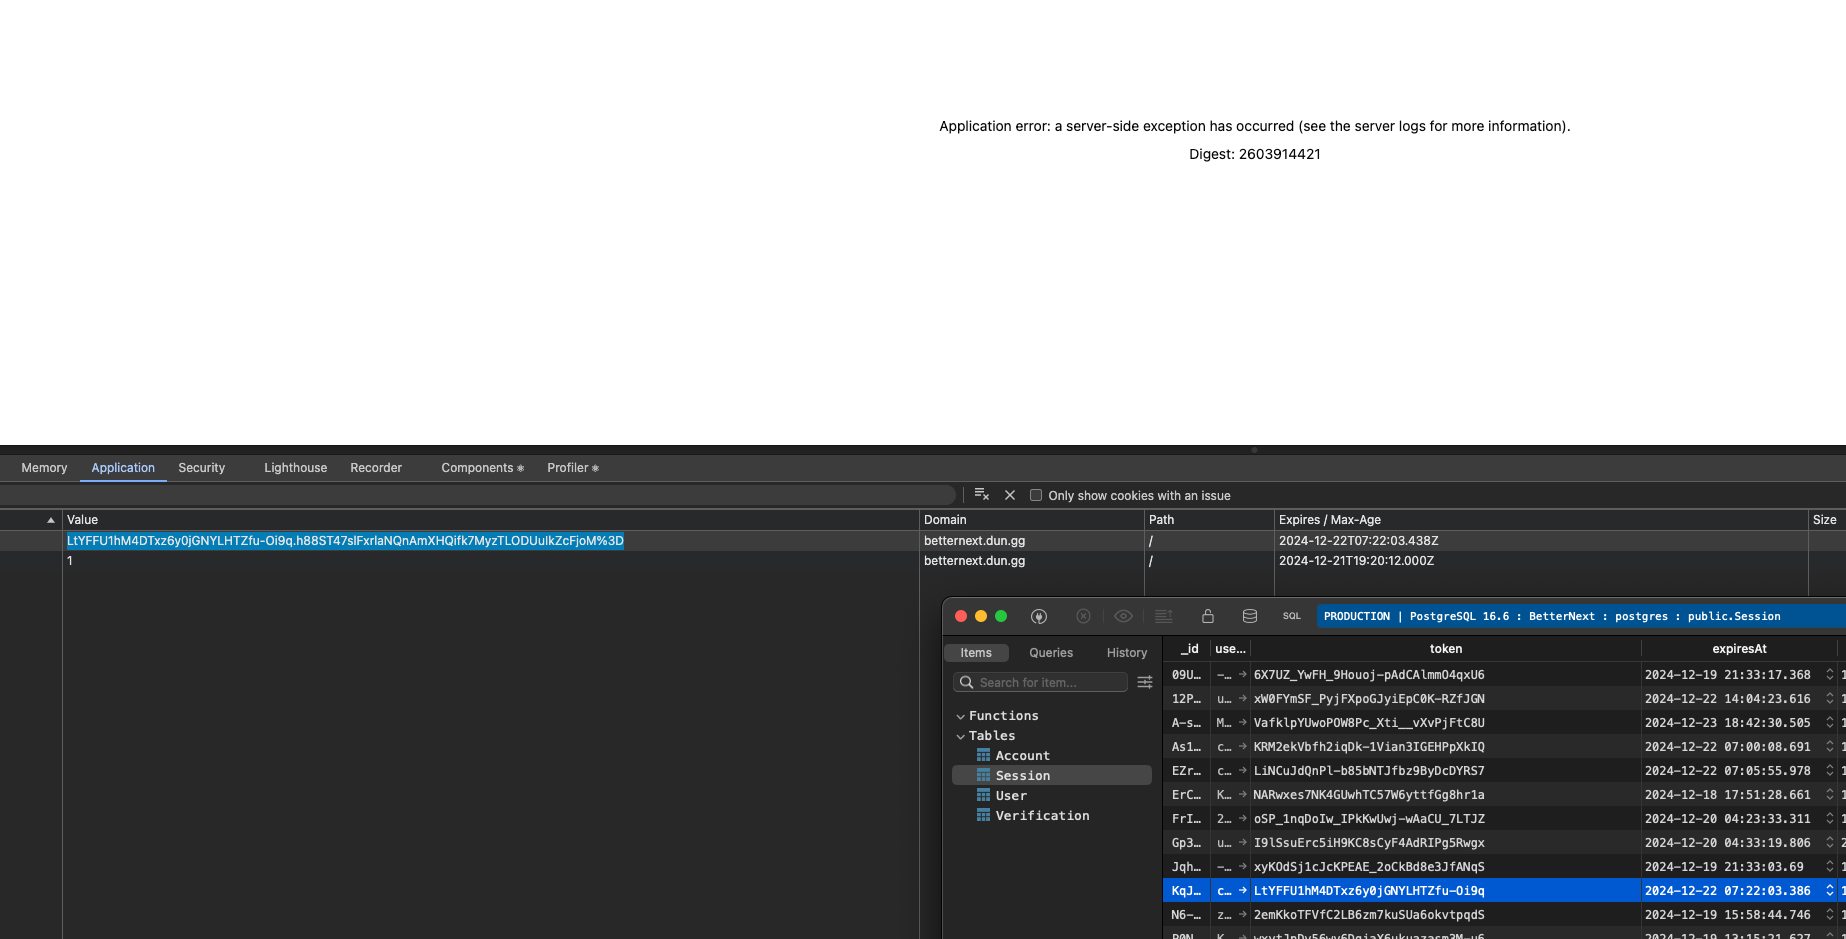Image resolution: width=1846 pixels, height=939 pixels.
Task: Sort by the _id column header
Action: click(1187, 648)
